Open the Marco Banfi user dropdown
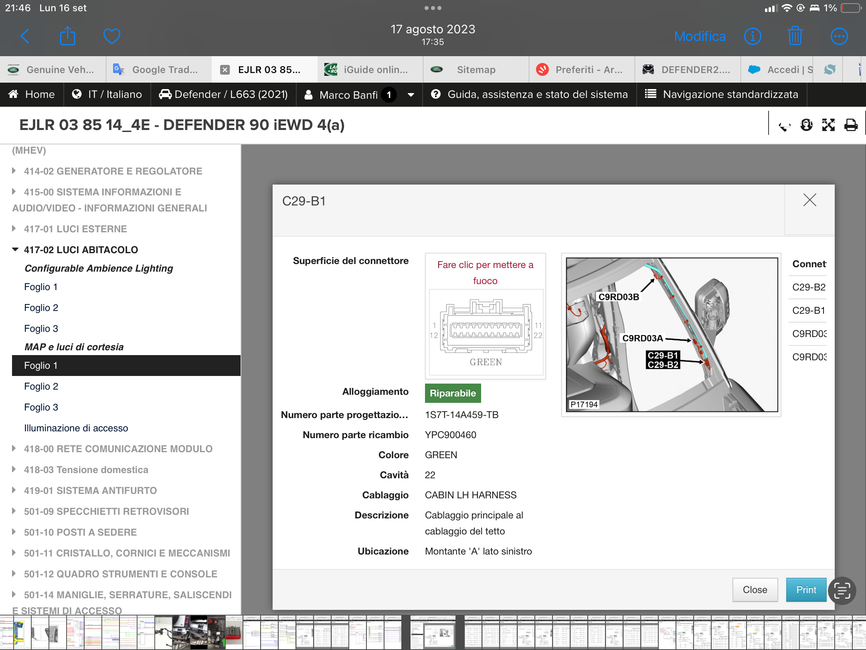 [359, 94]
